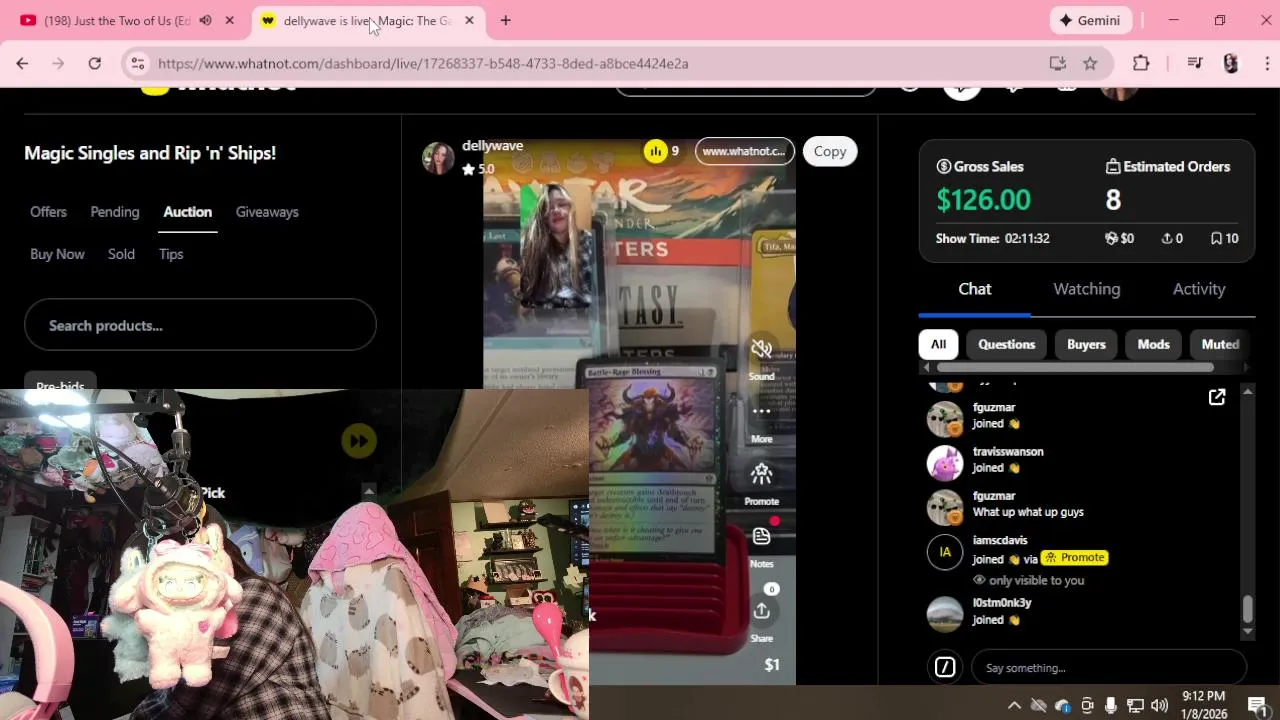Viewport: 1280px width, 720px height.
Task: Open the Gemini button
Action: [1091, 20]
